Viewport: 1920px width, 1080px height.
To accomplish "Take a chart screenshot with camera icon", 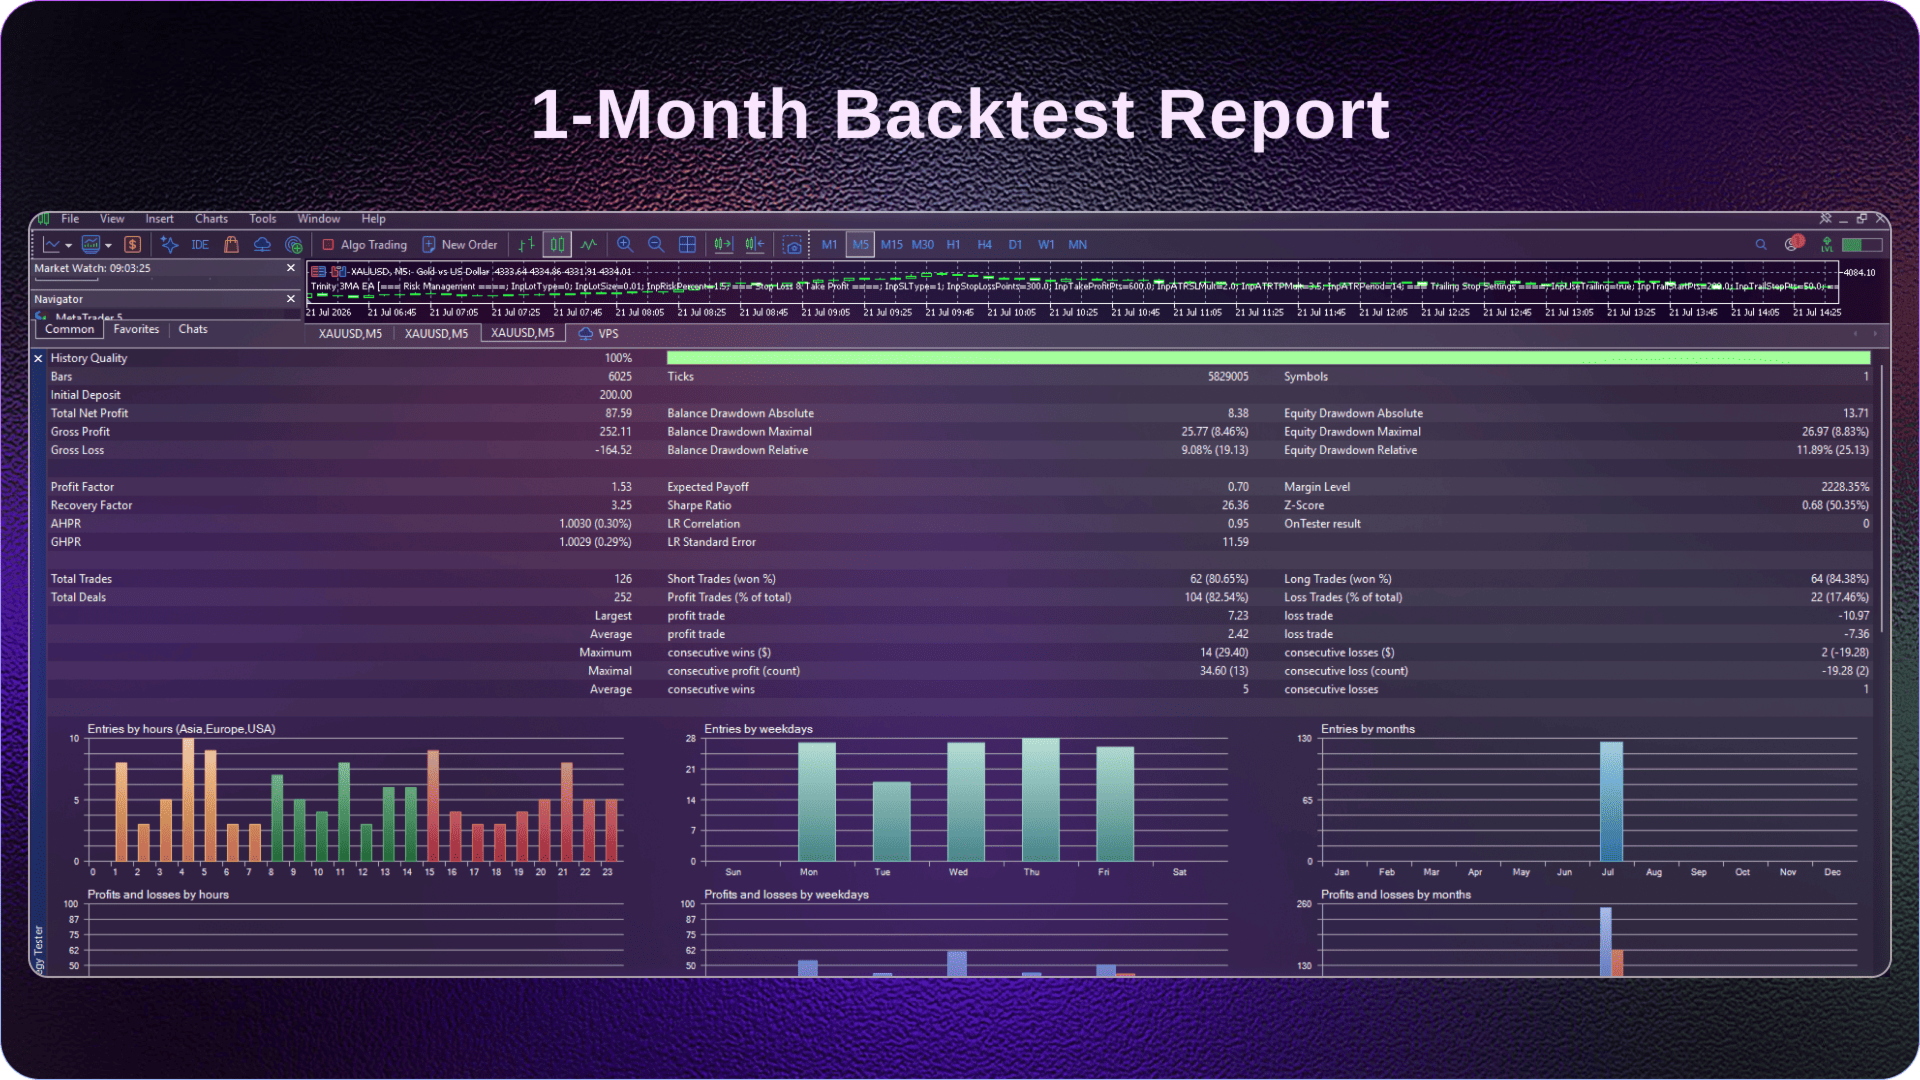I will (x=792, y=245).
